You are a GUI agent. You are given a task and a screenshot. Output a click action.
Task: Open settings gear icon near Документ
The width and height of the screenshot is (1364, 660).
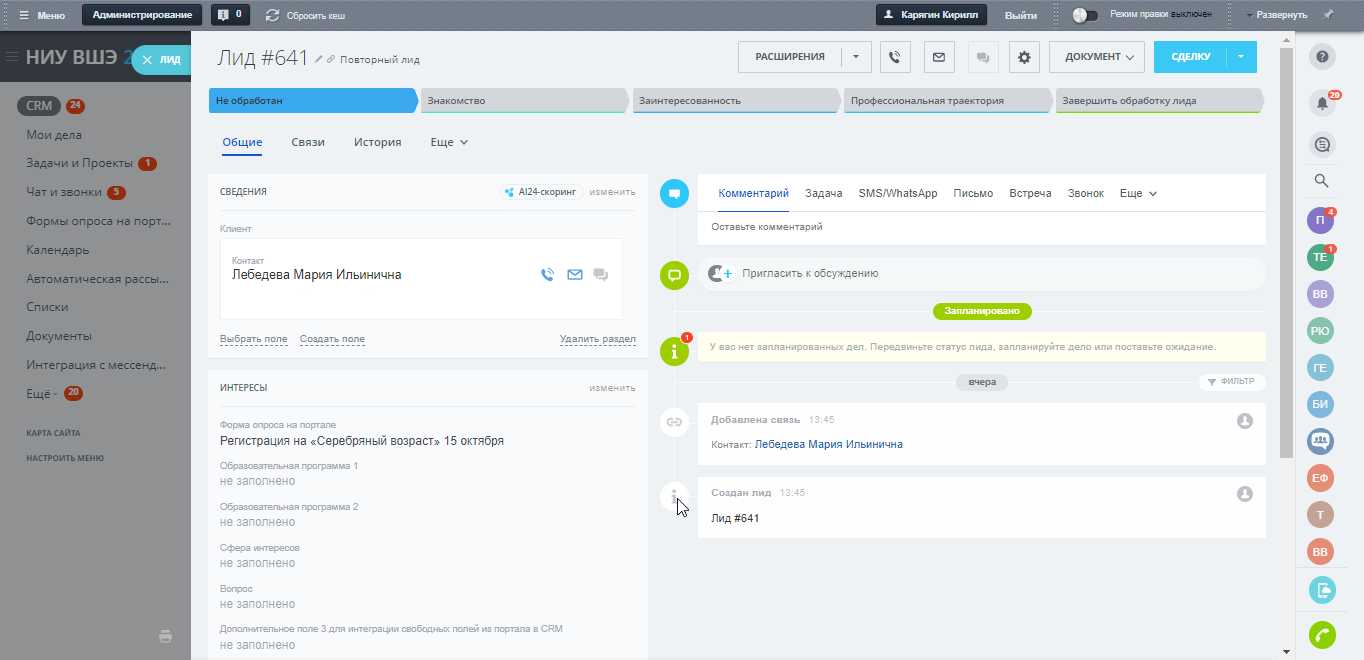click(x=1024, y=57)
